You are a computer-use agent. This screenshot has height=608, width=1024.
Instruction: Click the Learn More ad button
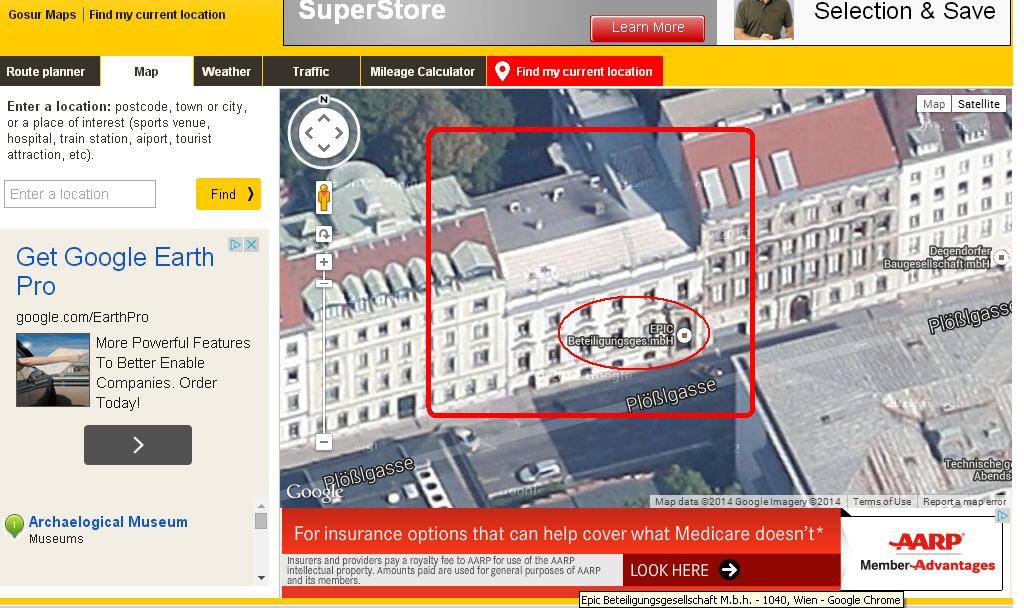point(648,27)
